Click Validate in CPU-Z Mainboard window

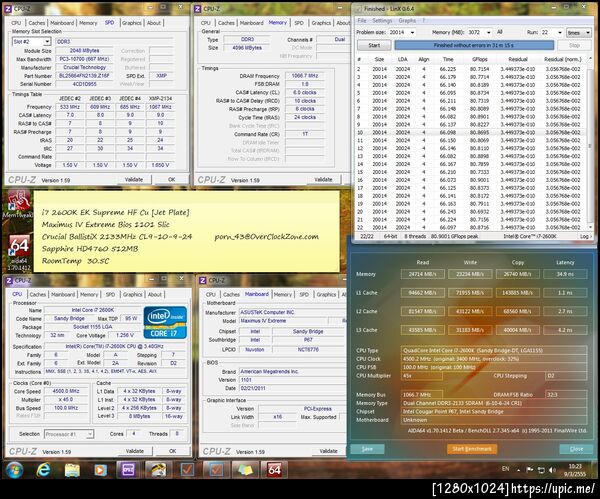tap(328, 451)
